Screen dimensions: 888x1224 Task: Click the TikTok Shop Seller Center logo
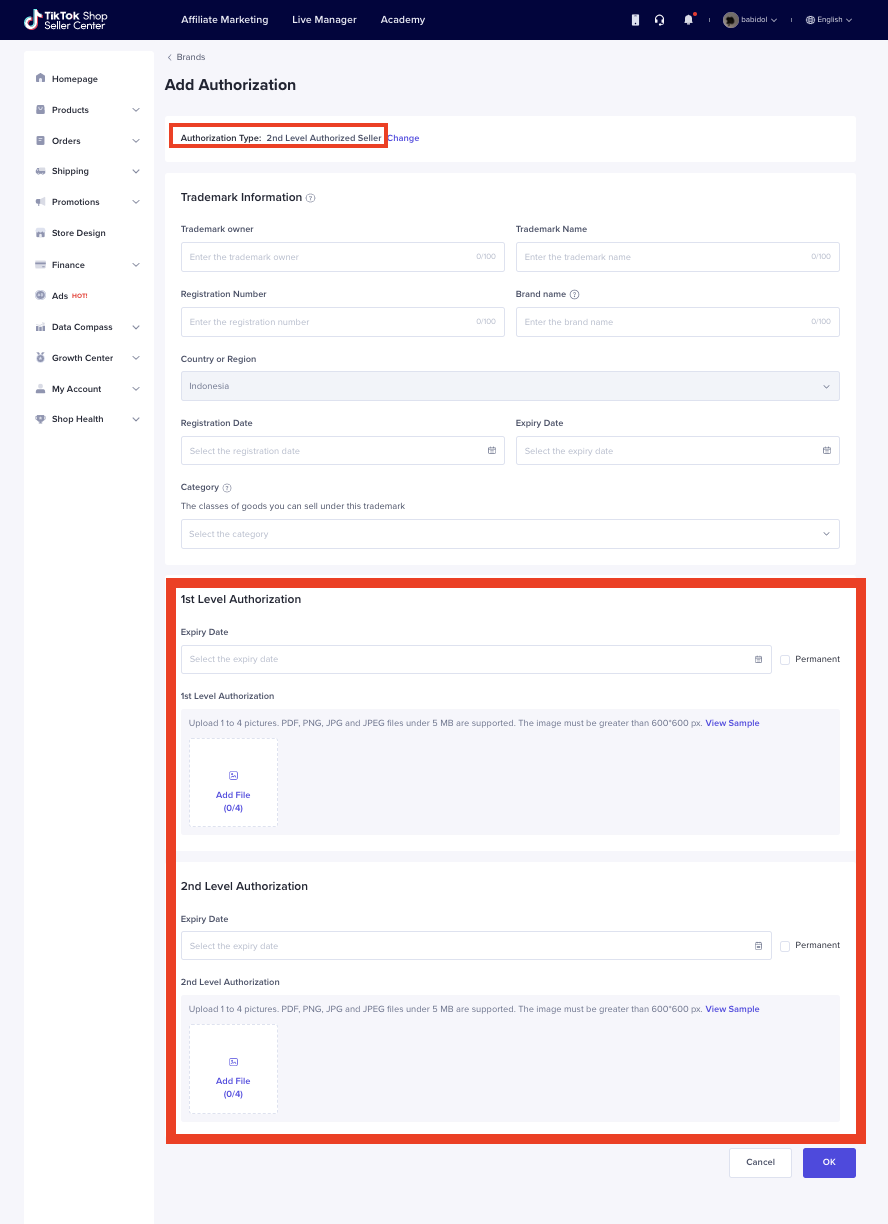[66, 20]
